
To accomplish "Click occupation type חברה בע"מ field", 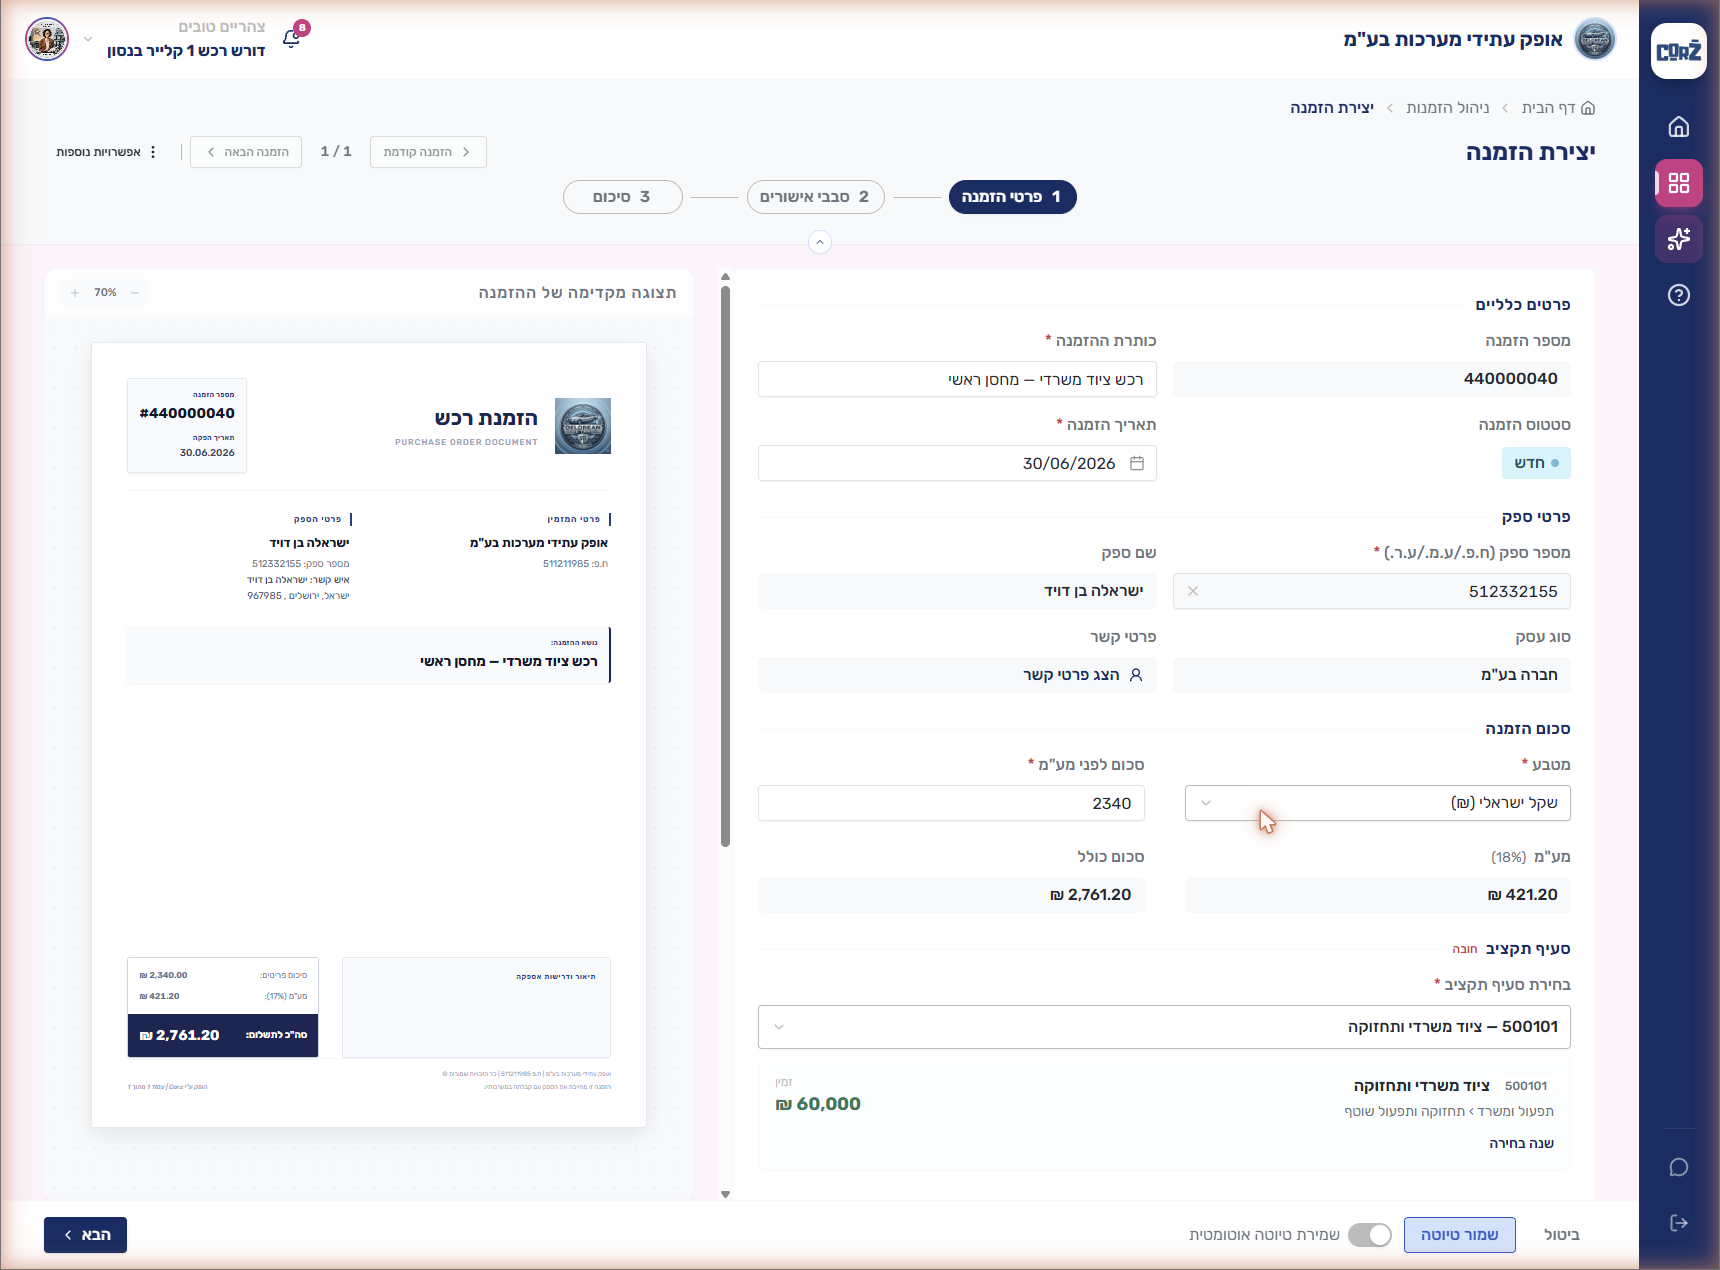I will (1372, 675).
